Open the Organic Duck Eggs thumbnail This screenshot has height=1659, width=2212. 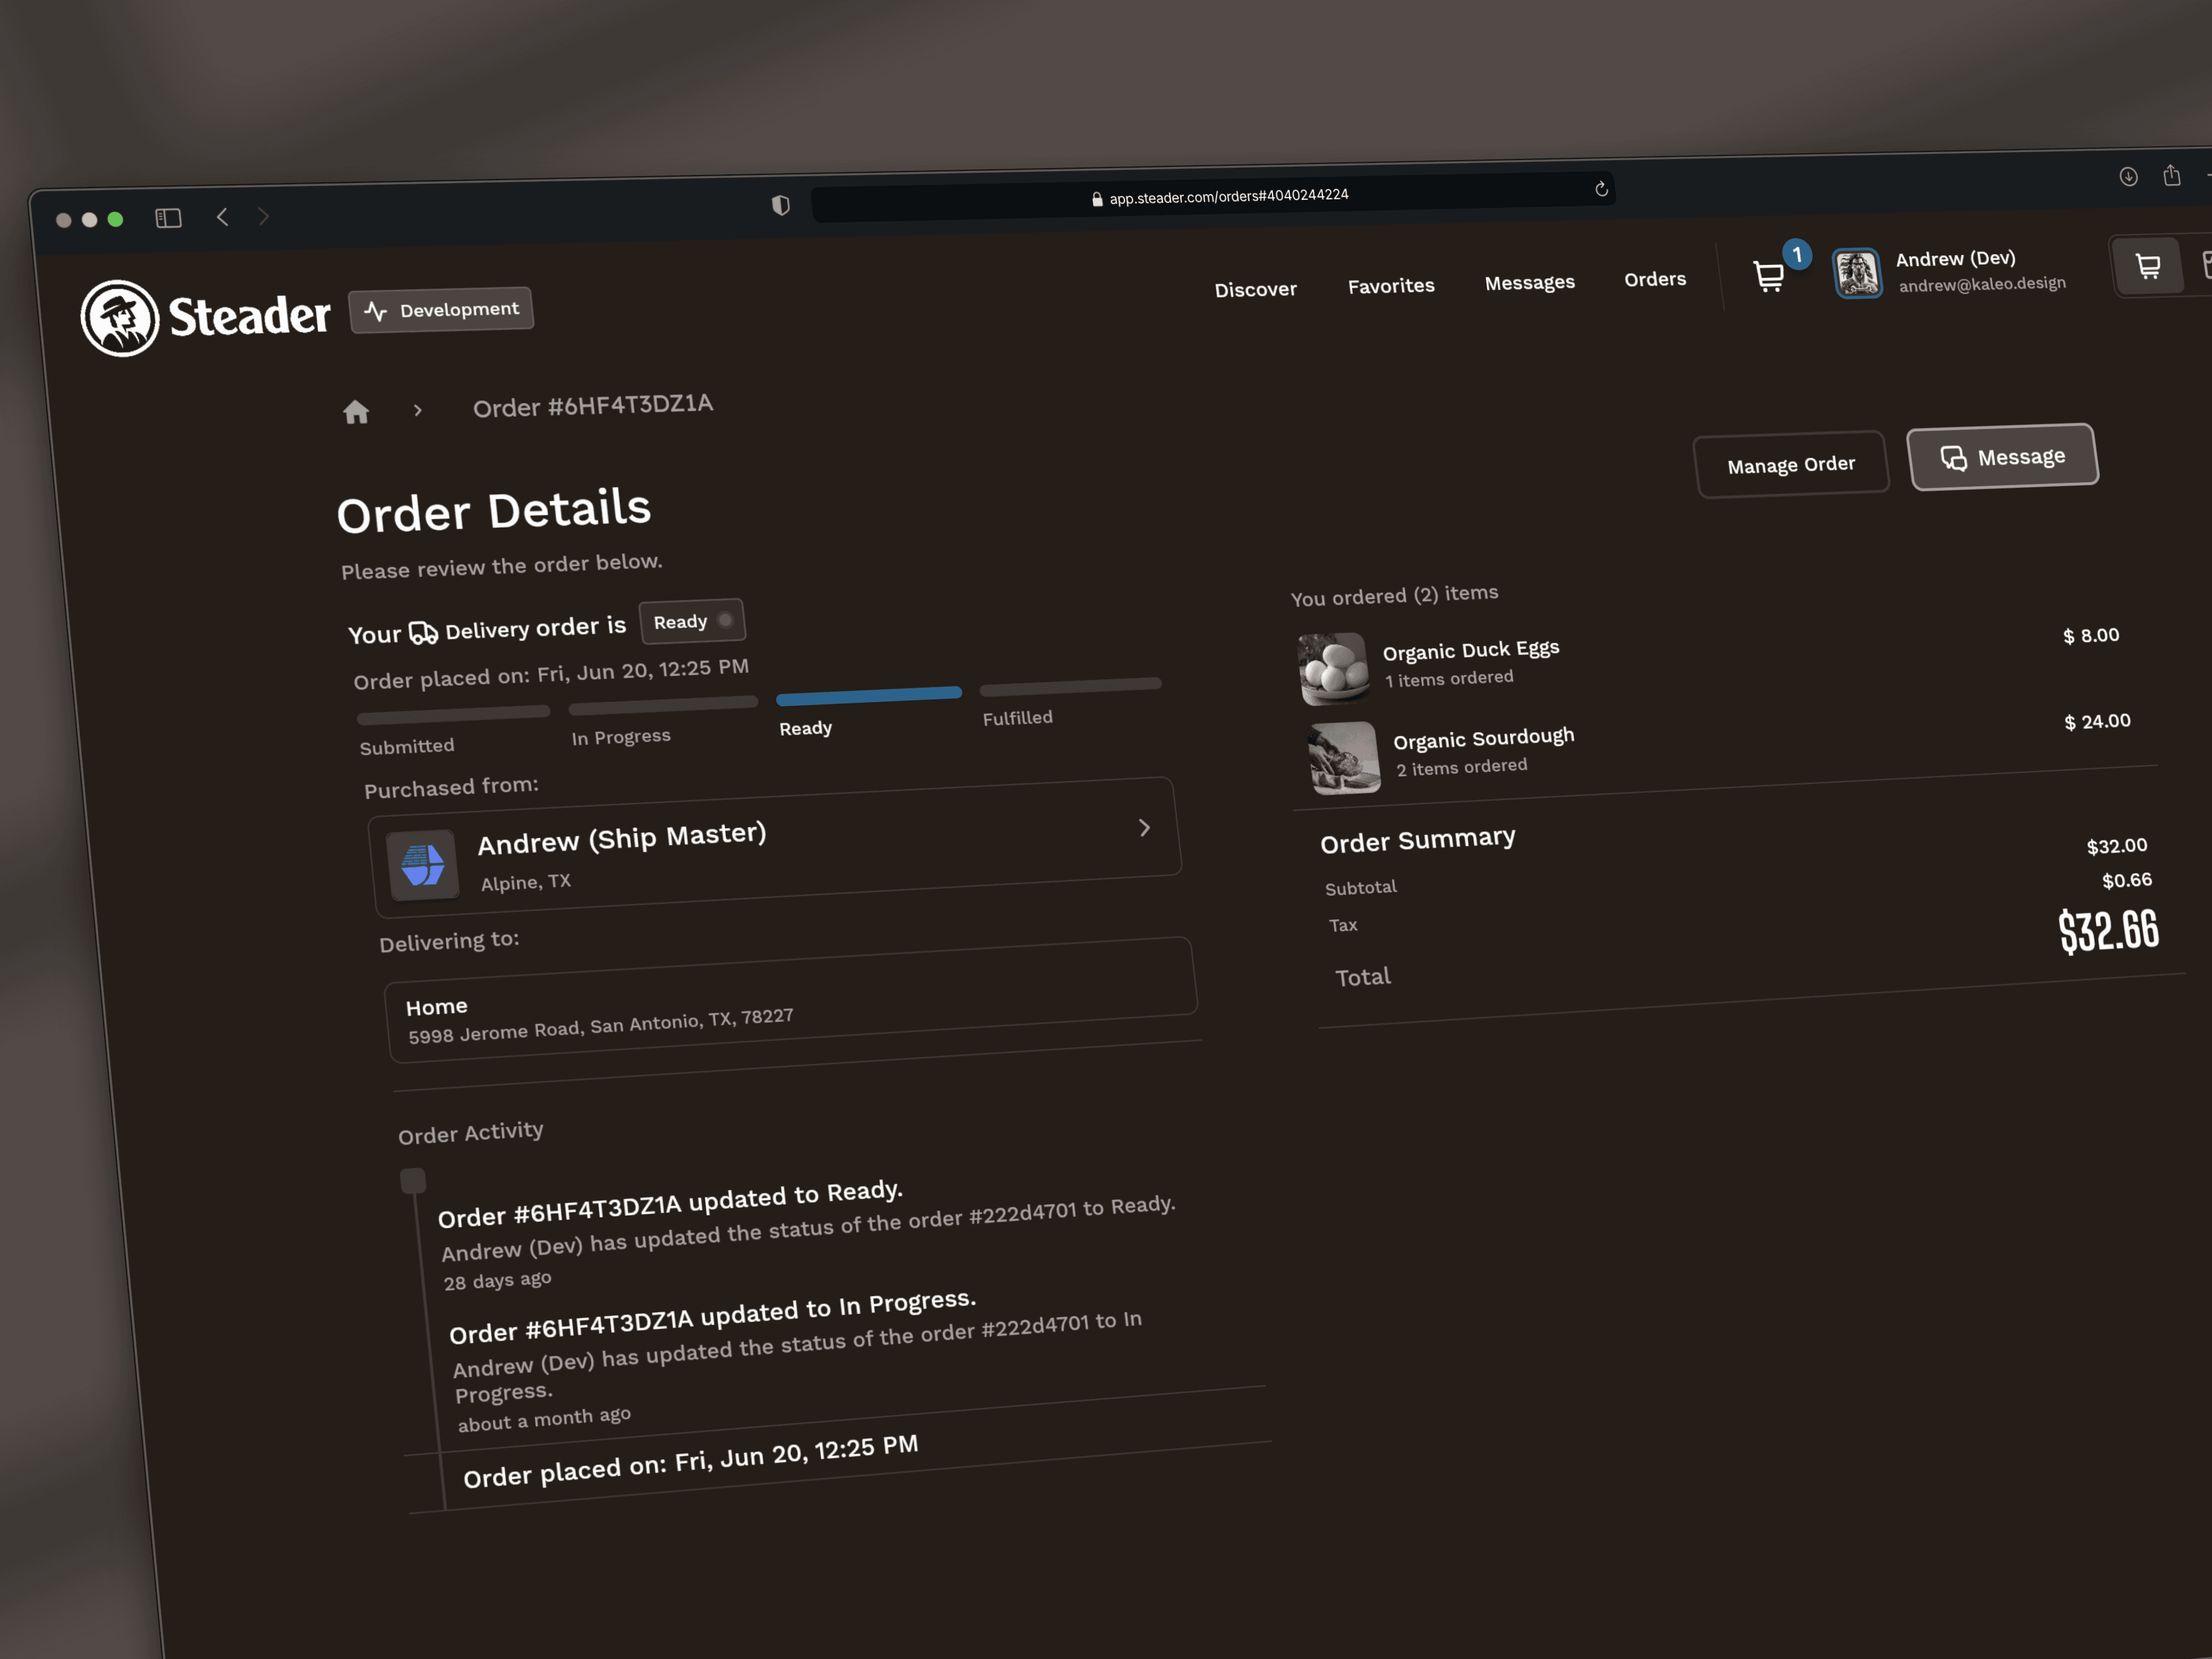click(1334, 668)
